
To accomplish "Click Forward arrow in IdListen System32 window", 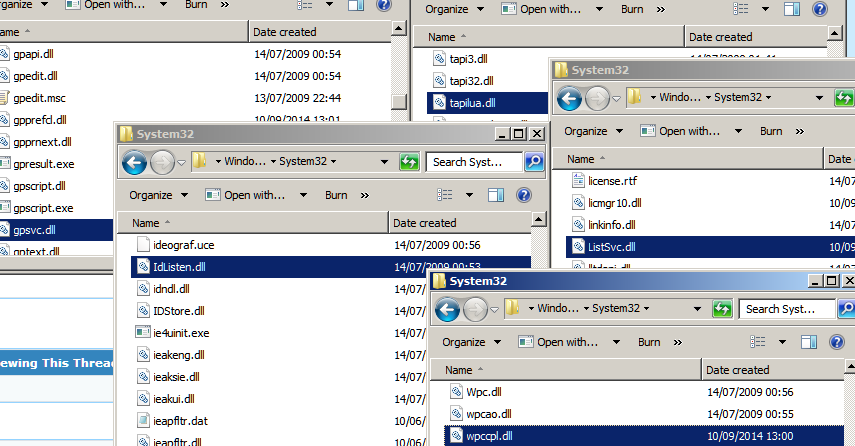I will click(x=161, y=162).
